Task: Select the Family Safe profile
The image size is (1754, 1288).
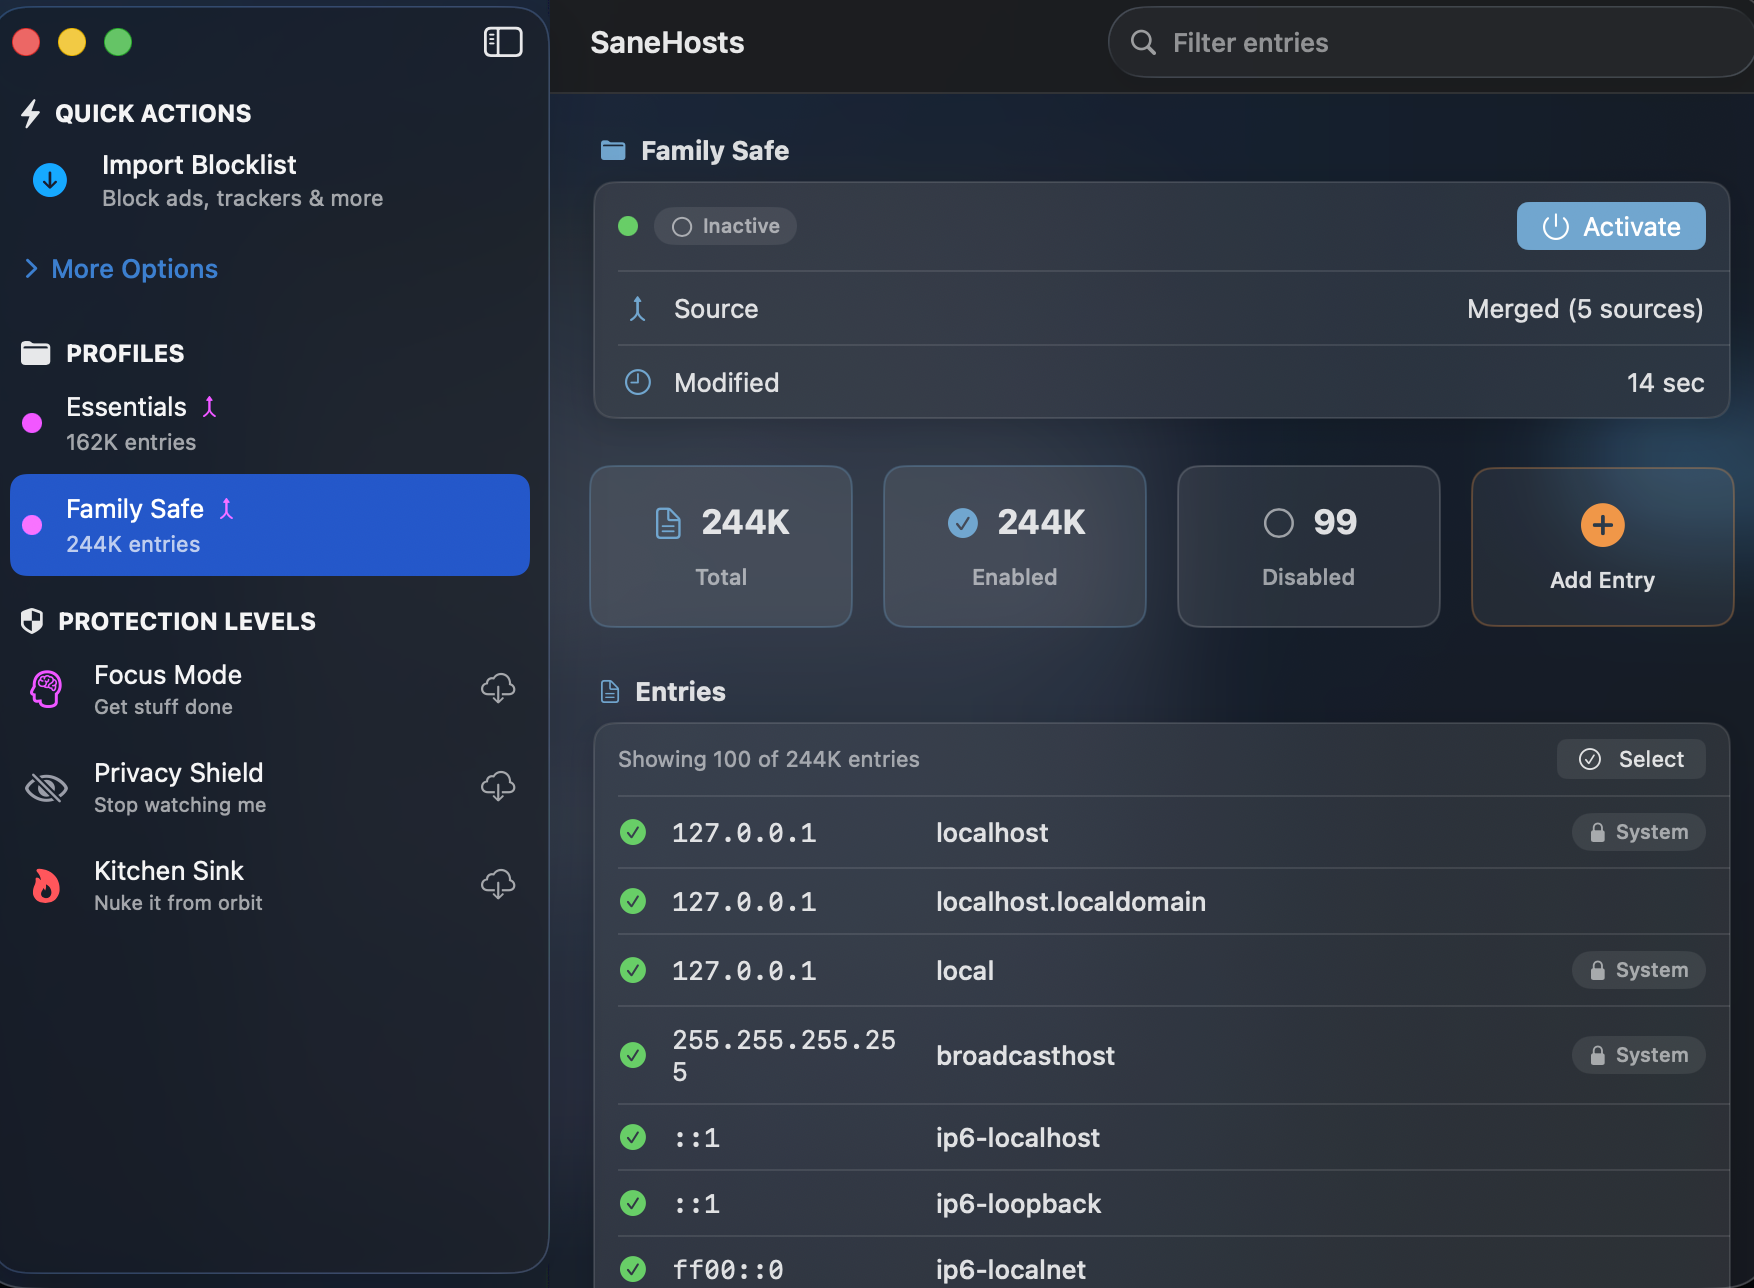Action: click(x=270, y=525)
